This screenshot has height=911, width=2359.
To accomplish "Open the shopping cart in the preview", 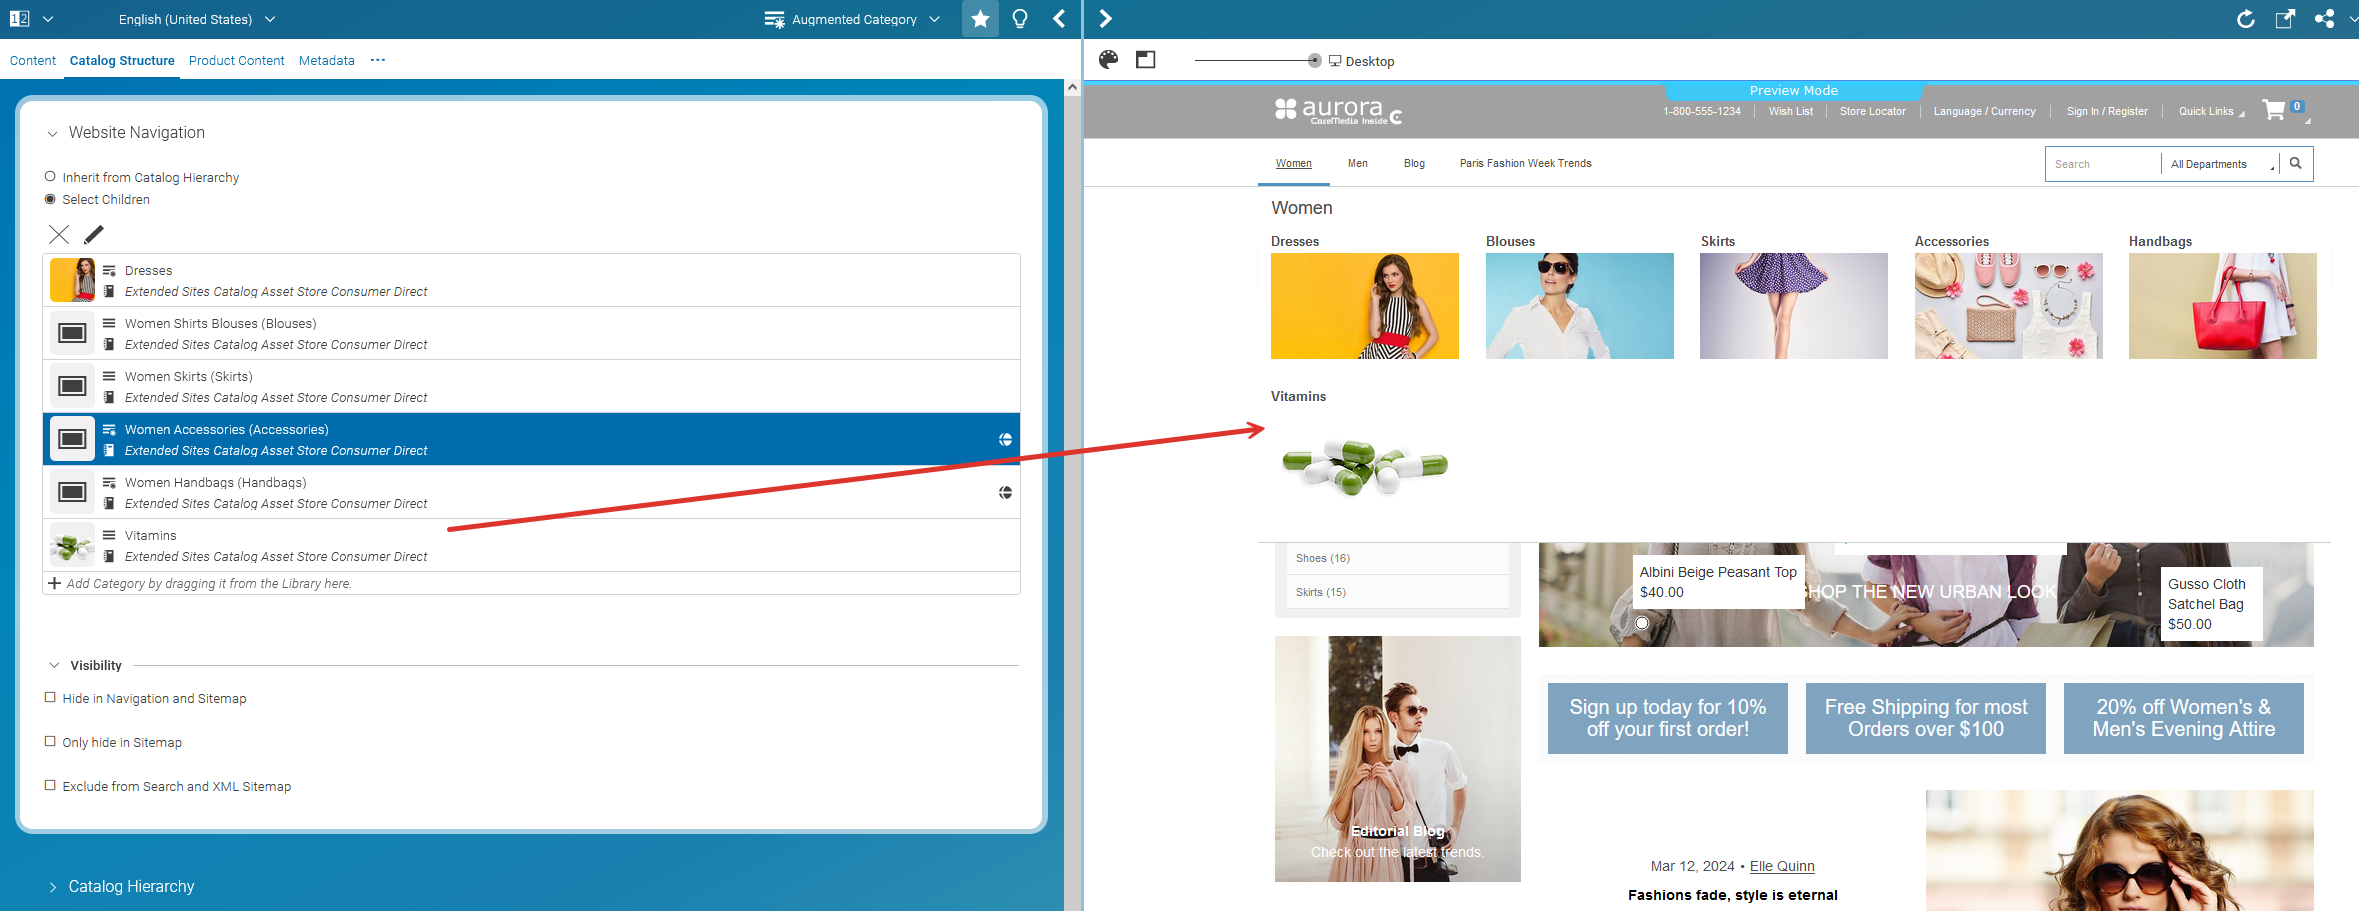I will point(2276,110).
